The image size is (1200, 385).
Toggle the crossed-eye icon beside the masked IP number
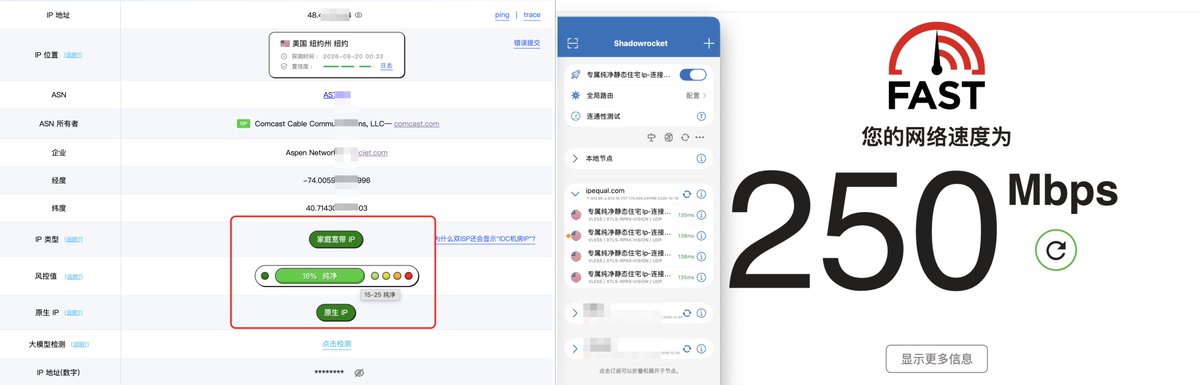click(x=359, y=372)
